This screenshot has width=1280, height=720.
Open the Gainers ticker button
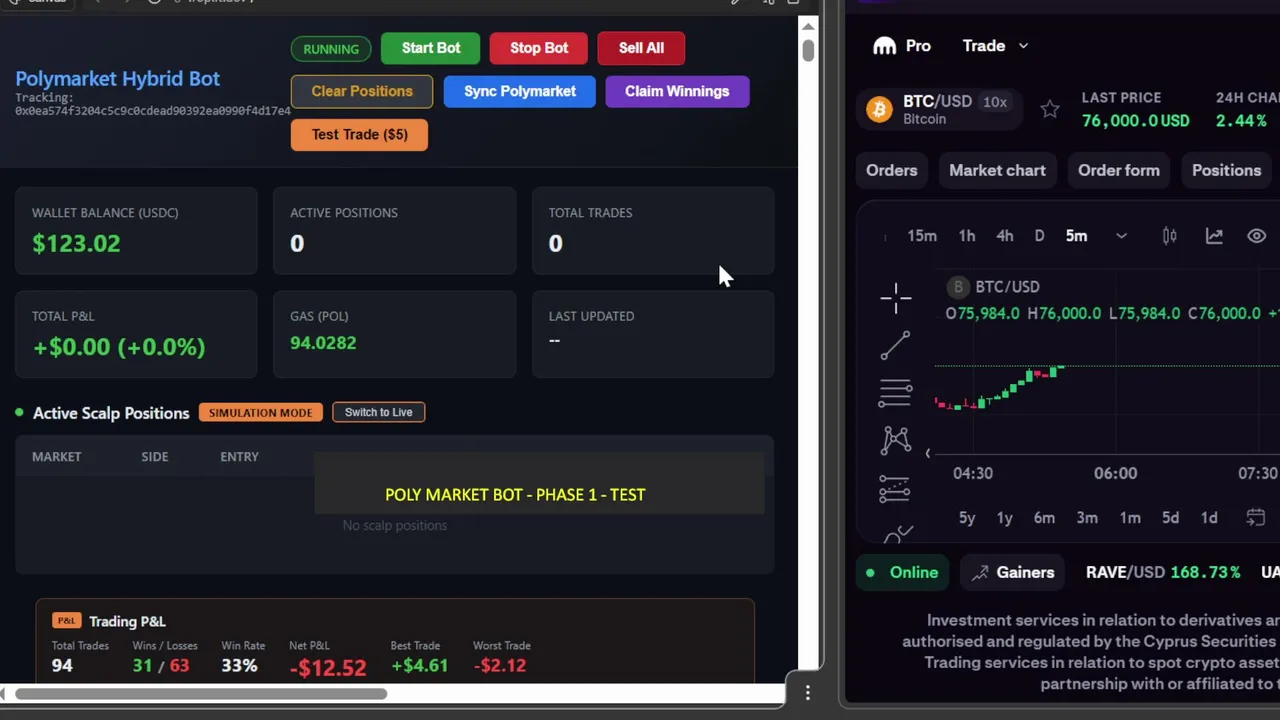1013,573
